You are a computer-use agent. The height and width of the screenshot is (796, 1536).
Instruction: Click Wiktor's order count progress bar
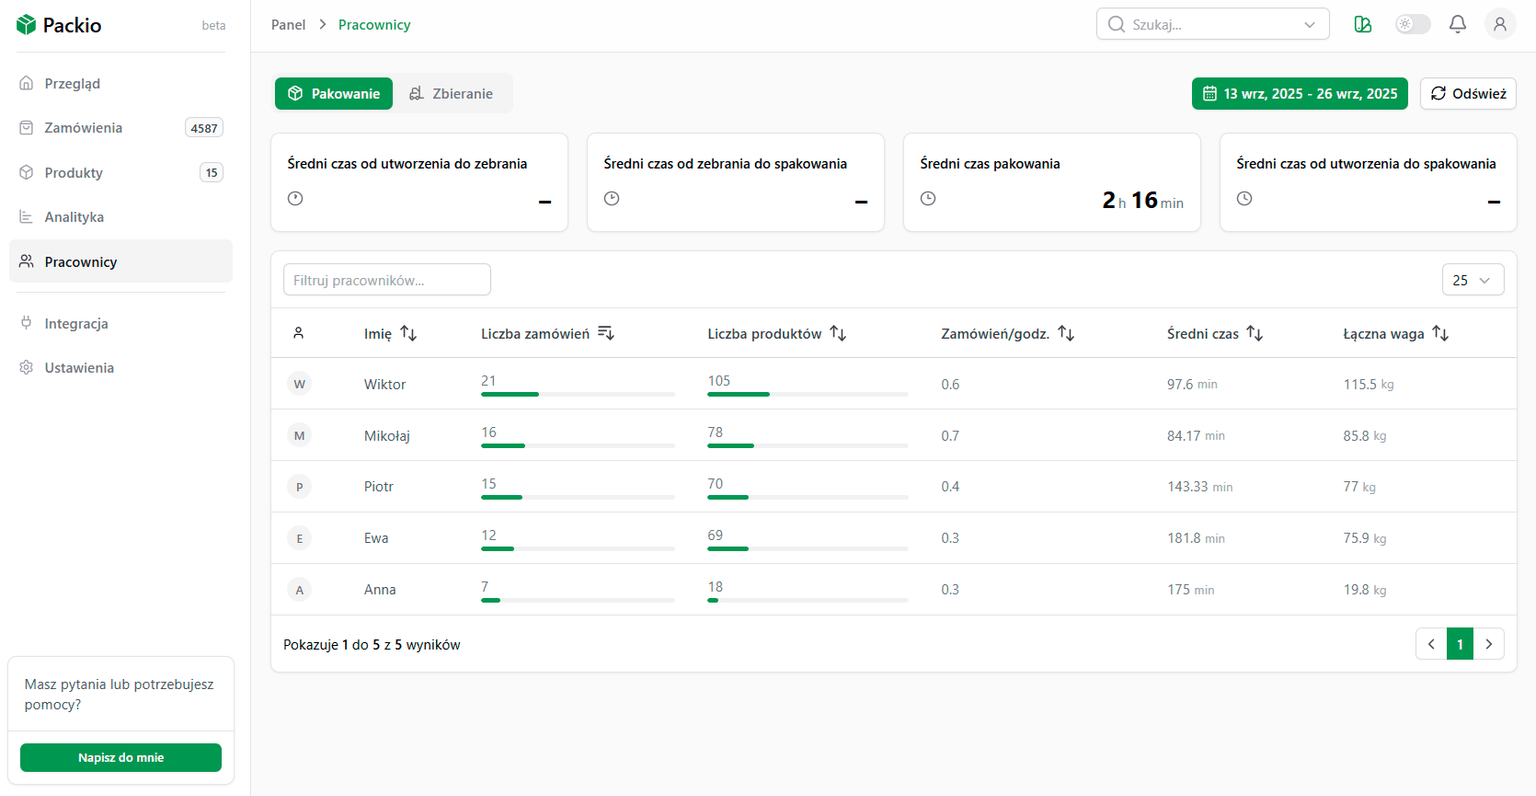tap(577, 394)
